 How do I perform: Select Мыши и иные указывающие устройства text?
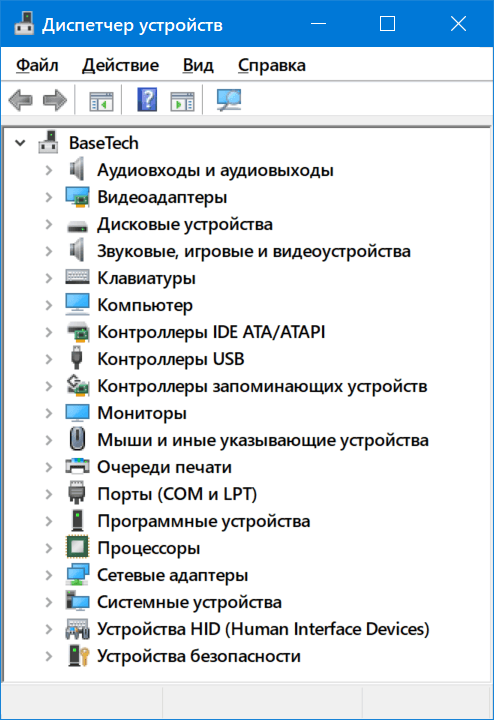click(x=263, y=440)
